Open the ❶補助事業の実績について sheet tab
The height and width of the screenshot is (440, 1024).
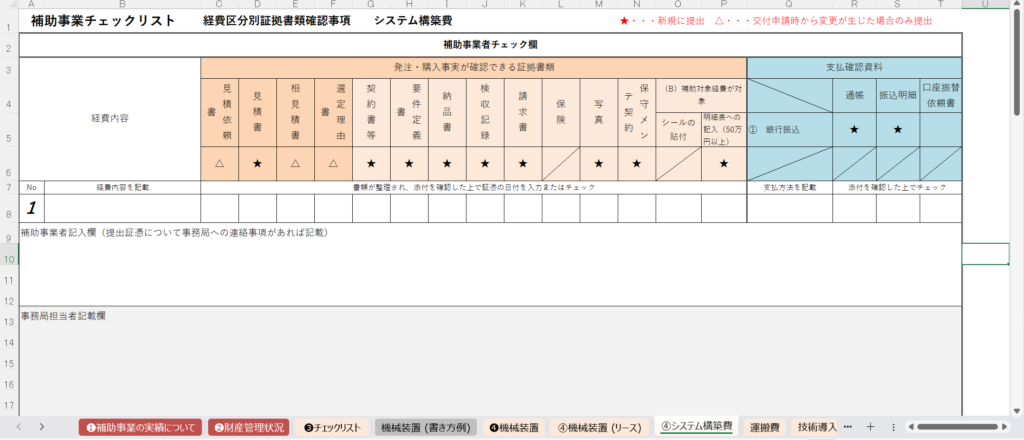click(140, 427)
